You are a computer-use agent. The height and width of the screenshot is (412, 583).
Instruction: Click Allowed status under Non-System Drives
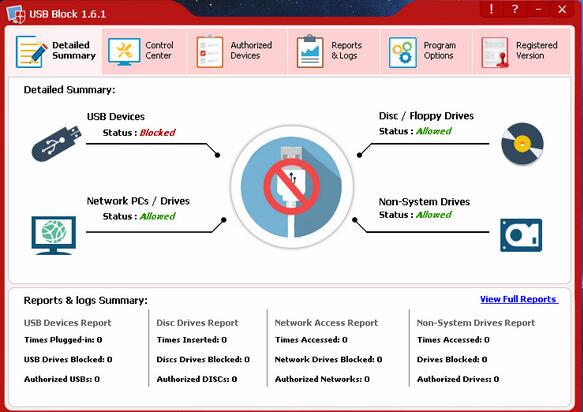coord(434,215)
